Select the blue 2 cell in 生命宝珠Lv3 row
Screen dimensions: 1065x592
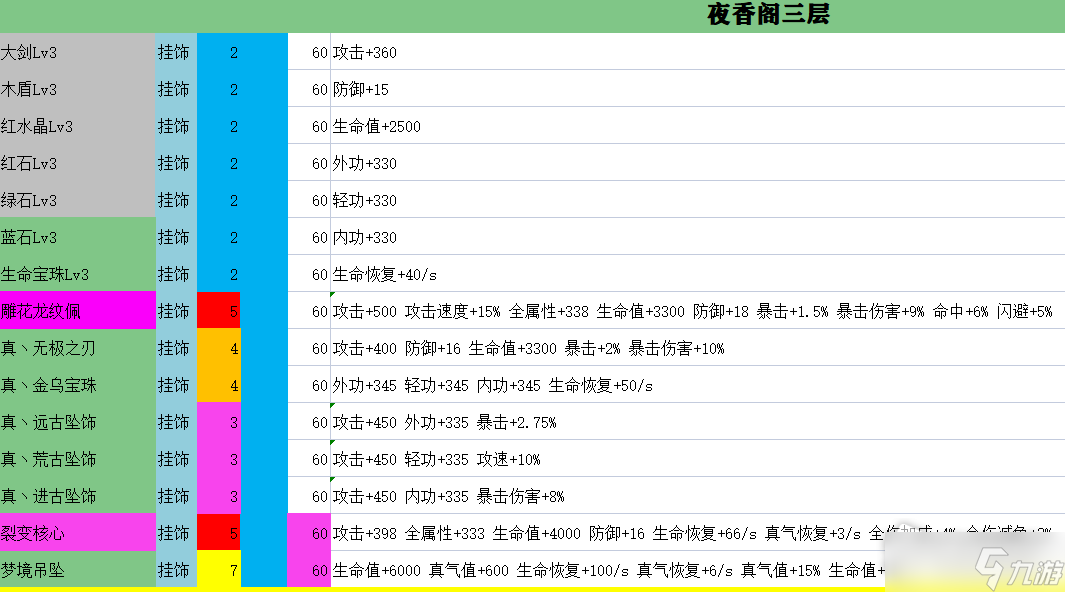[x=219, y=274]
